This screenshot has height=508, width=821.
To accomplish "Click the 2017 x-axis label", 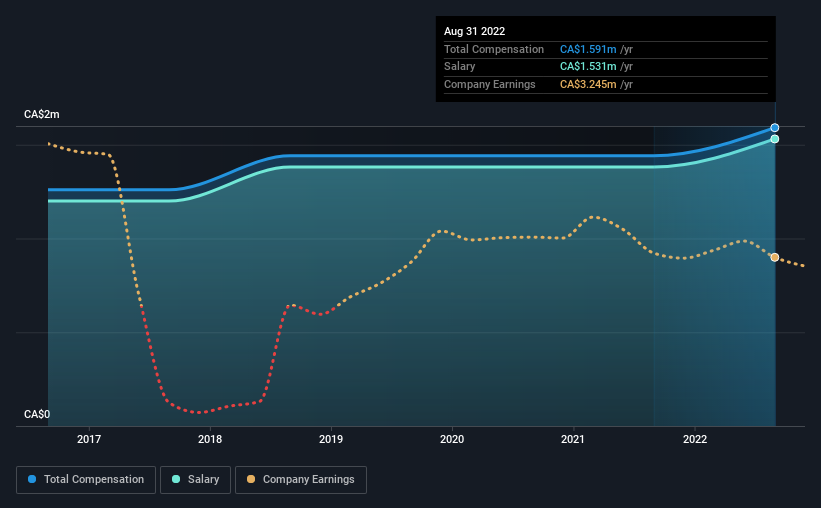I will 89,439.
